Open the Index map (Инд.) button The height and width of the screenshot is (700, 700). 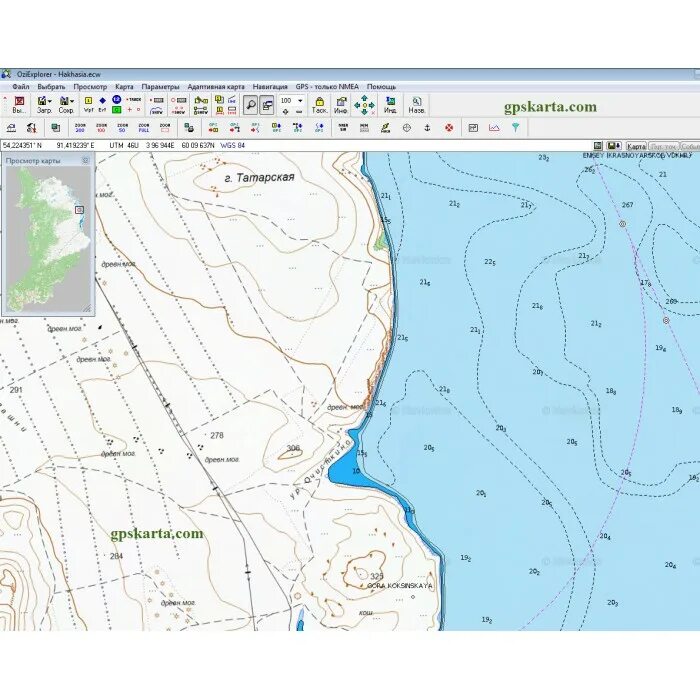pos(391,105)
